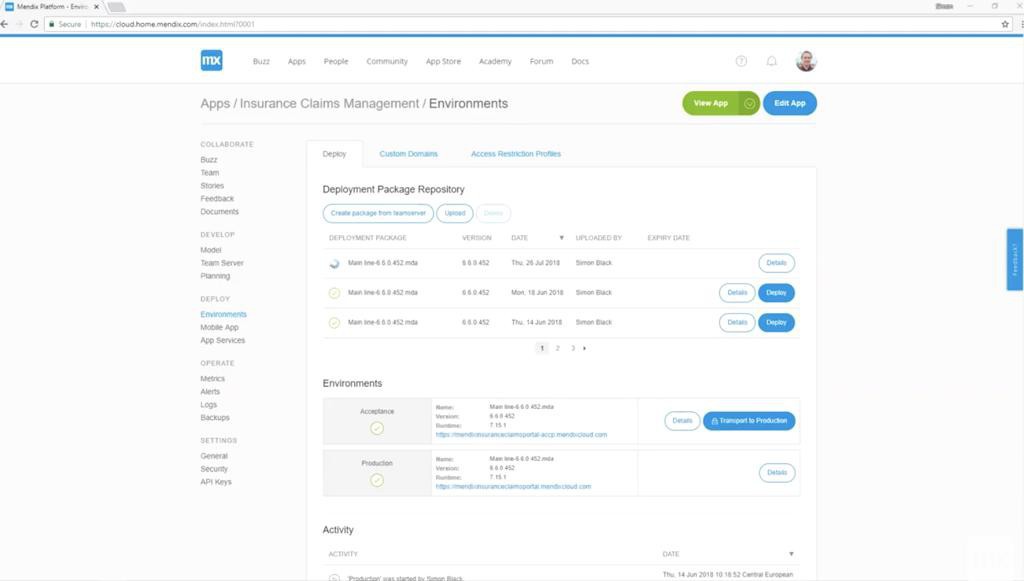The height and width of the screenshot is (581, 1024).
Task: Open Apps in the breadcrumb
Action: [x=216, y=104]
